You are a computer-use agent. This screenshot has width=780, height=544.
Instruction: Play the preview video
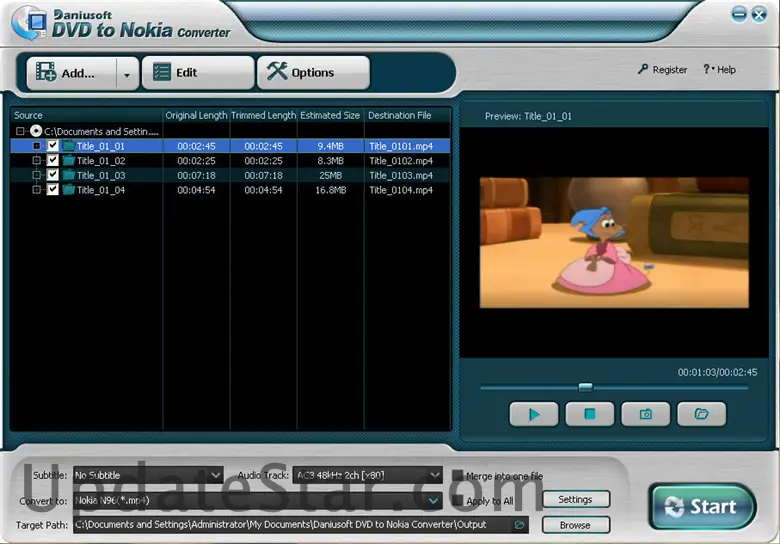(x=534, y=414)
